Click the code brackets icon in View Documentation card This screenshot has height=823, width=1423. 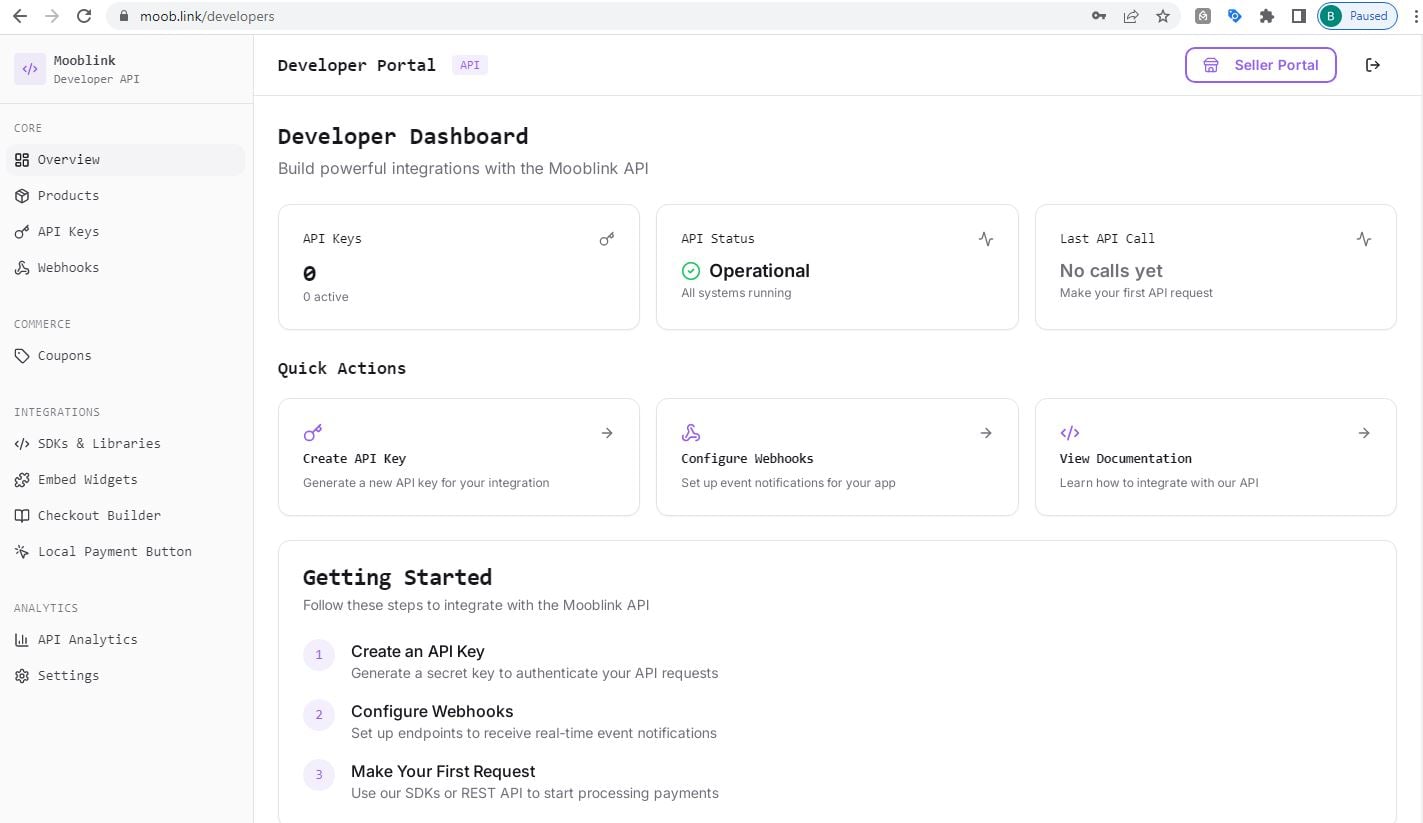click(1069, 433)
